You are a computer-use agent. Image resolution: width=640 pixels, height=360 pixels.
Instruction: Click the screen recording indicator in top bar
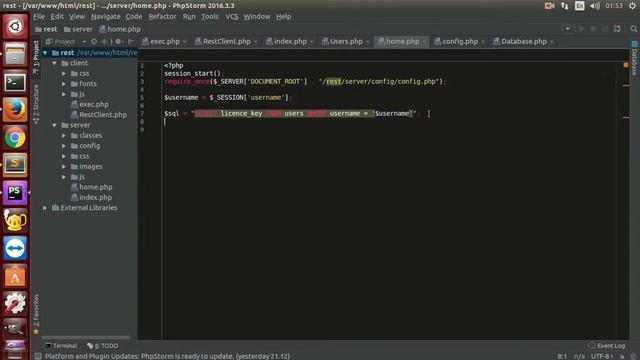pyautogui.click(x=549, y=6)
